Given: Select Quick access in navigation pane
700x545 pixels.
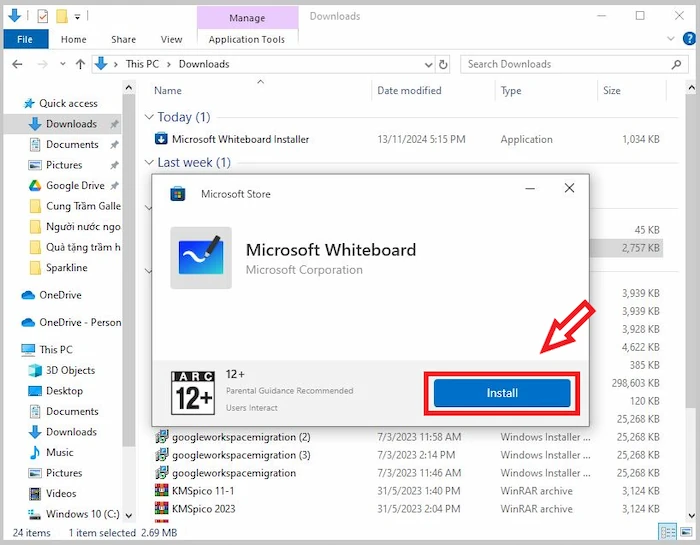Looking at the screenshot, I should [x=68, y=104].
